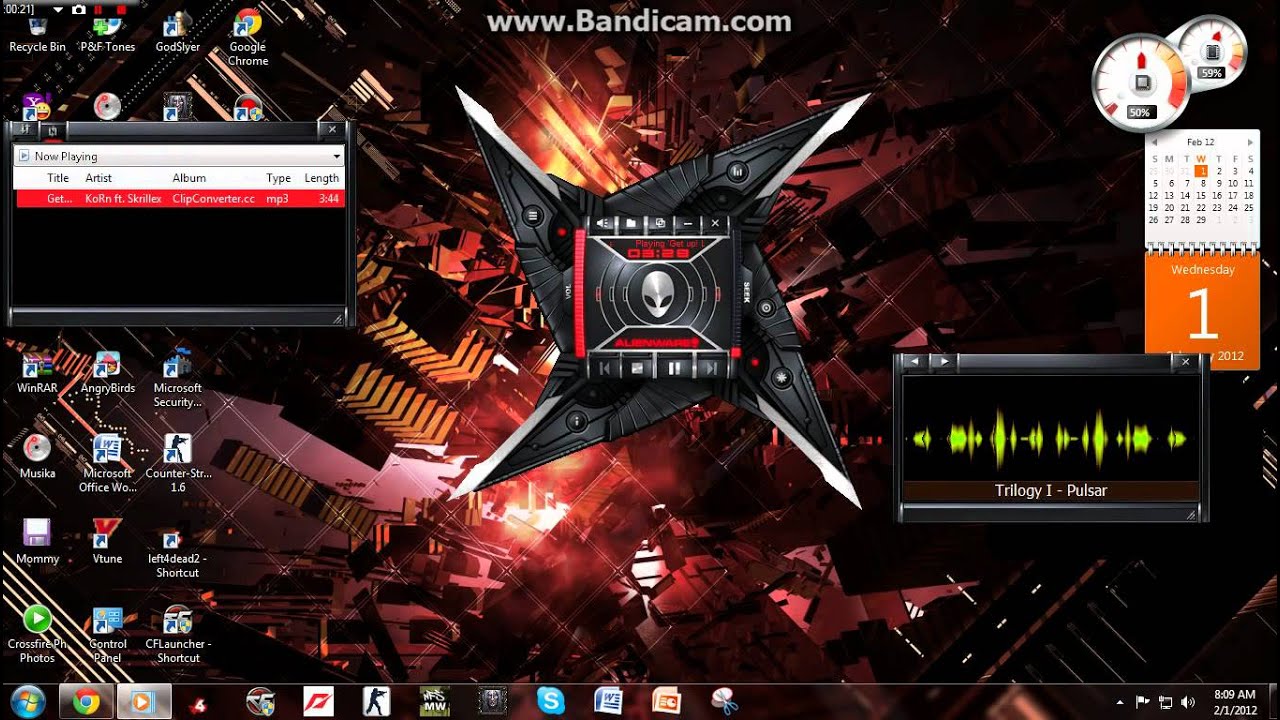1280x720 pixels.
Task: Click the Trilogy I - Pulsar visualization title
Action: (1051, 491)
